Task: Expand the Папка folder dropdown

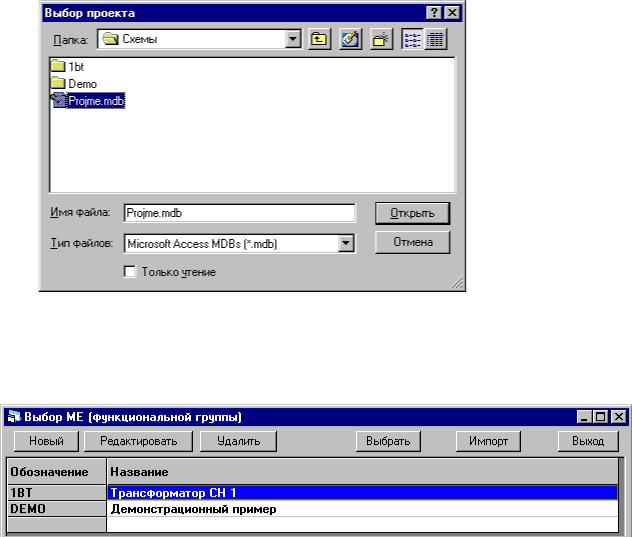Action: pos(293,39)
